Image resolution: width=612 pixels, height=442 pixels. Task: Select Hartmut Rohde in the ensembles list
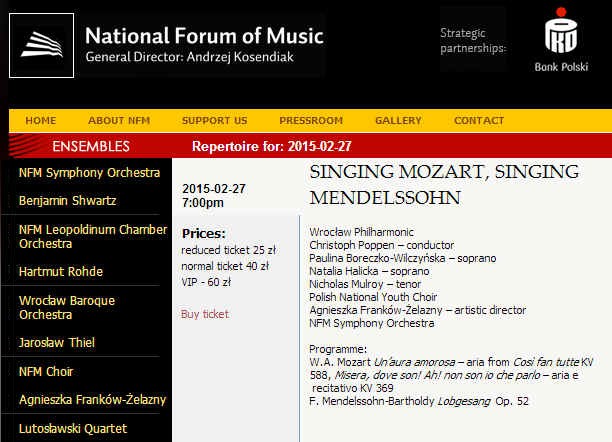61,271
